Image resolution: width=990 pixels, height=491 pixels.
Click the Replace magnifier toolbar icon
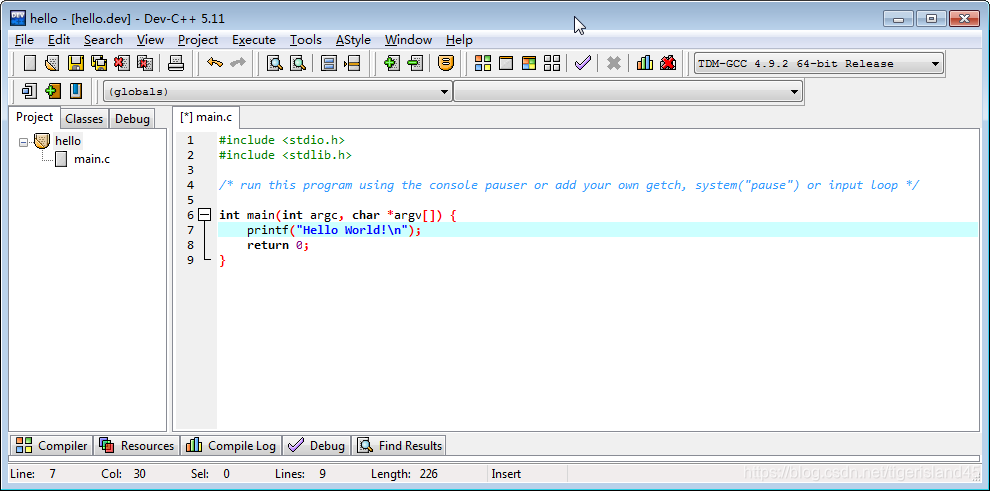click(x=297, y=63)
